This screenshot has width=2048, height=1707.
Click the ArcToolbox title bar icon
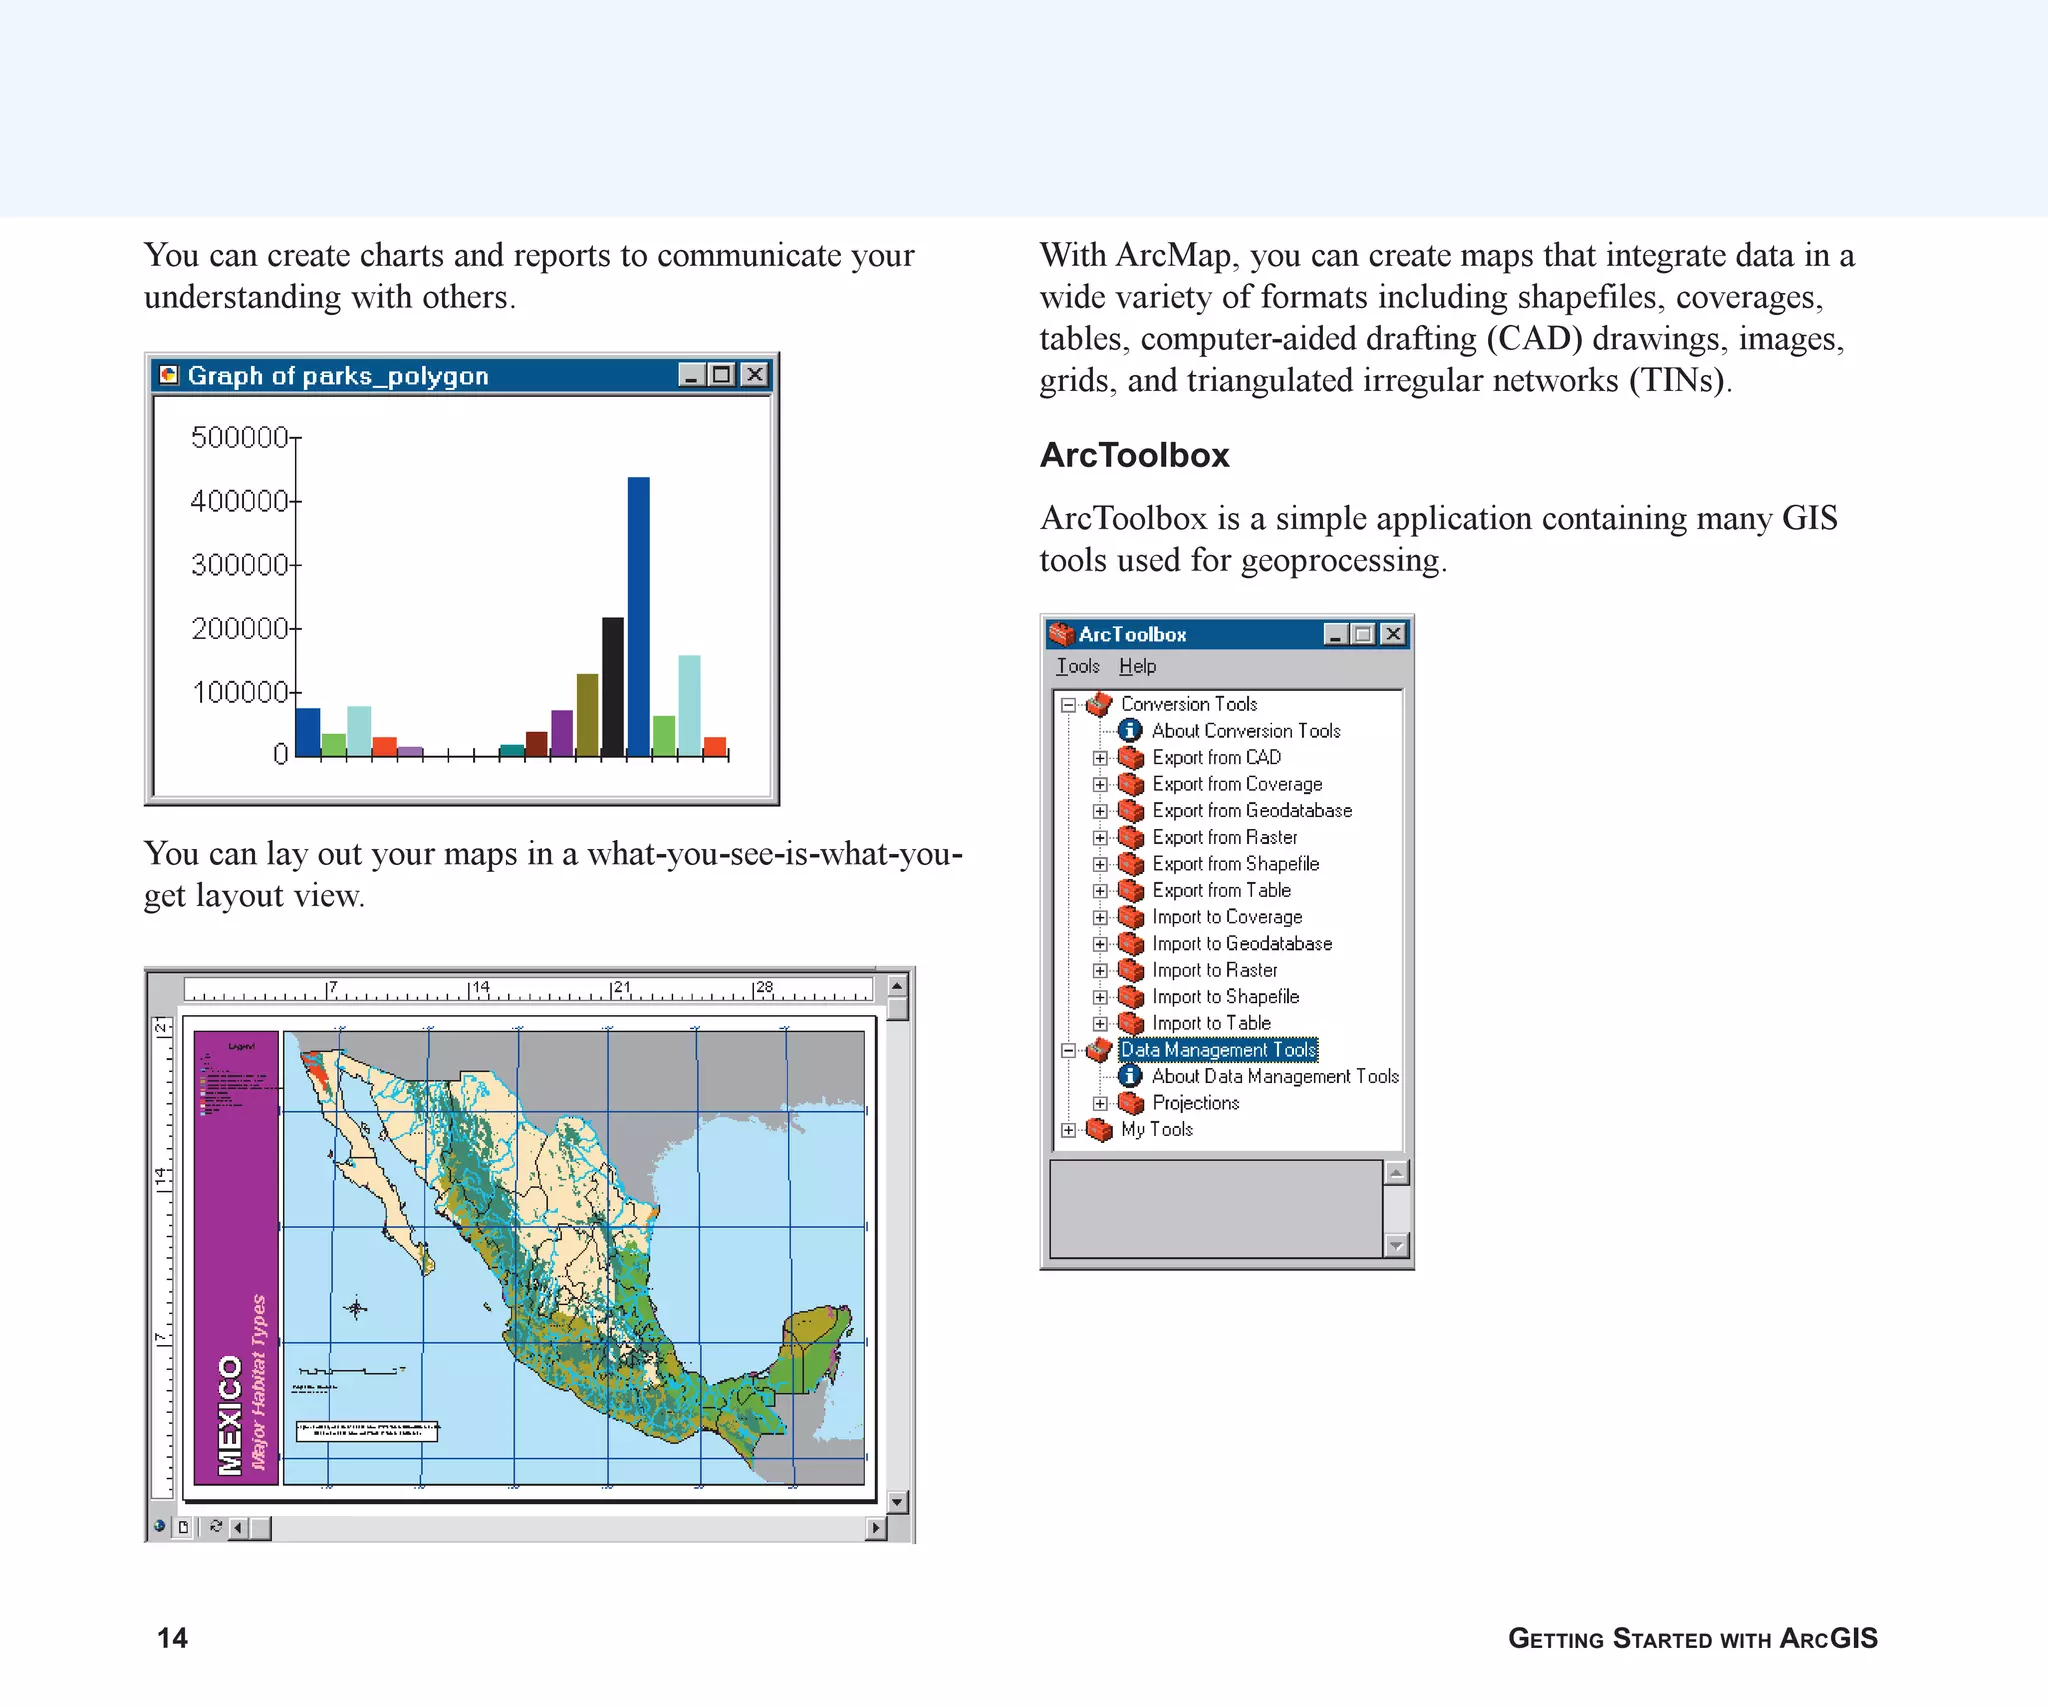pos(1061,634)
